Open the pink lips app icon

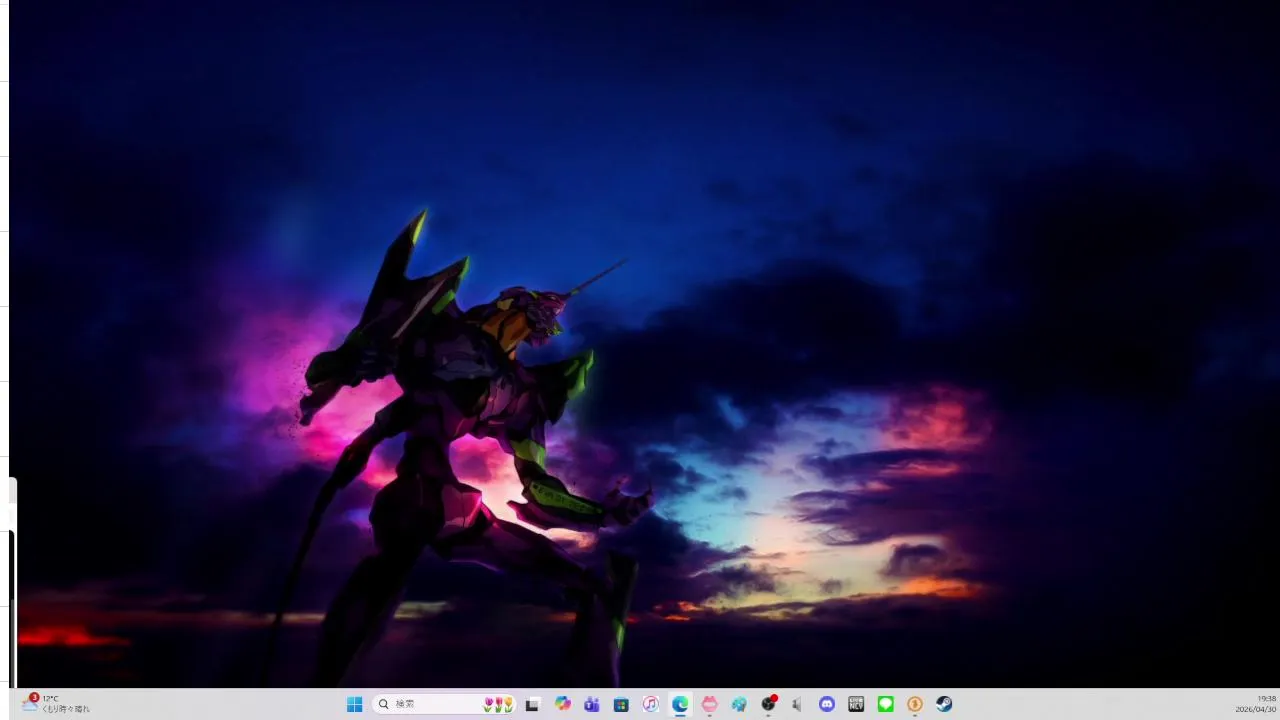point(709,704)
